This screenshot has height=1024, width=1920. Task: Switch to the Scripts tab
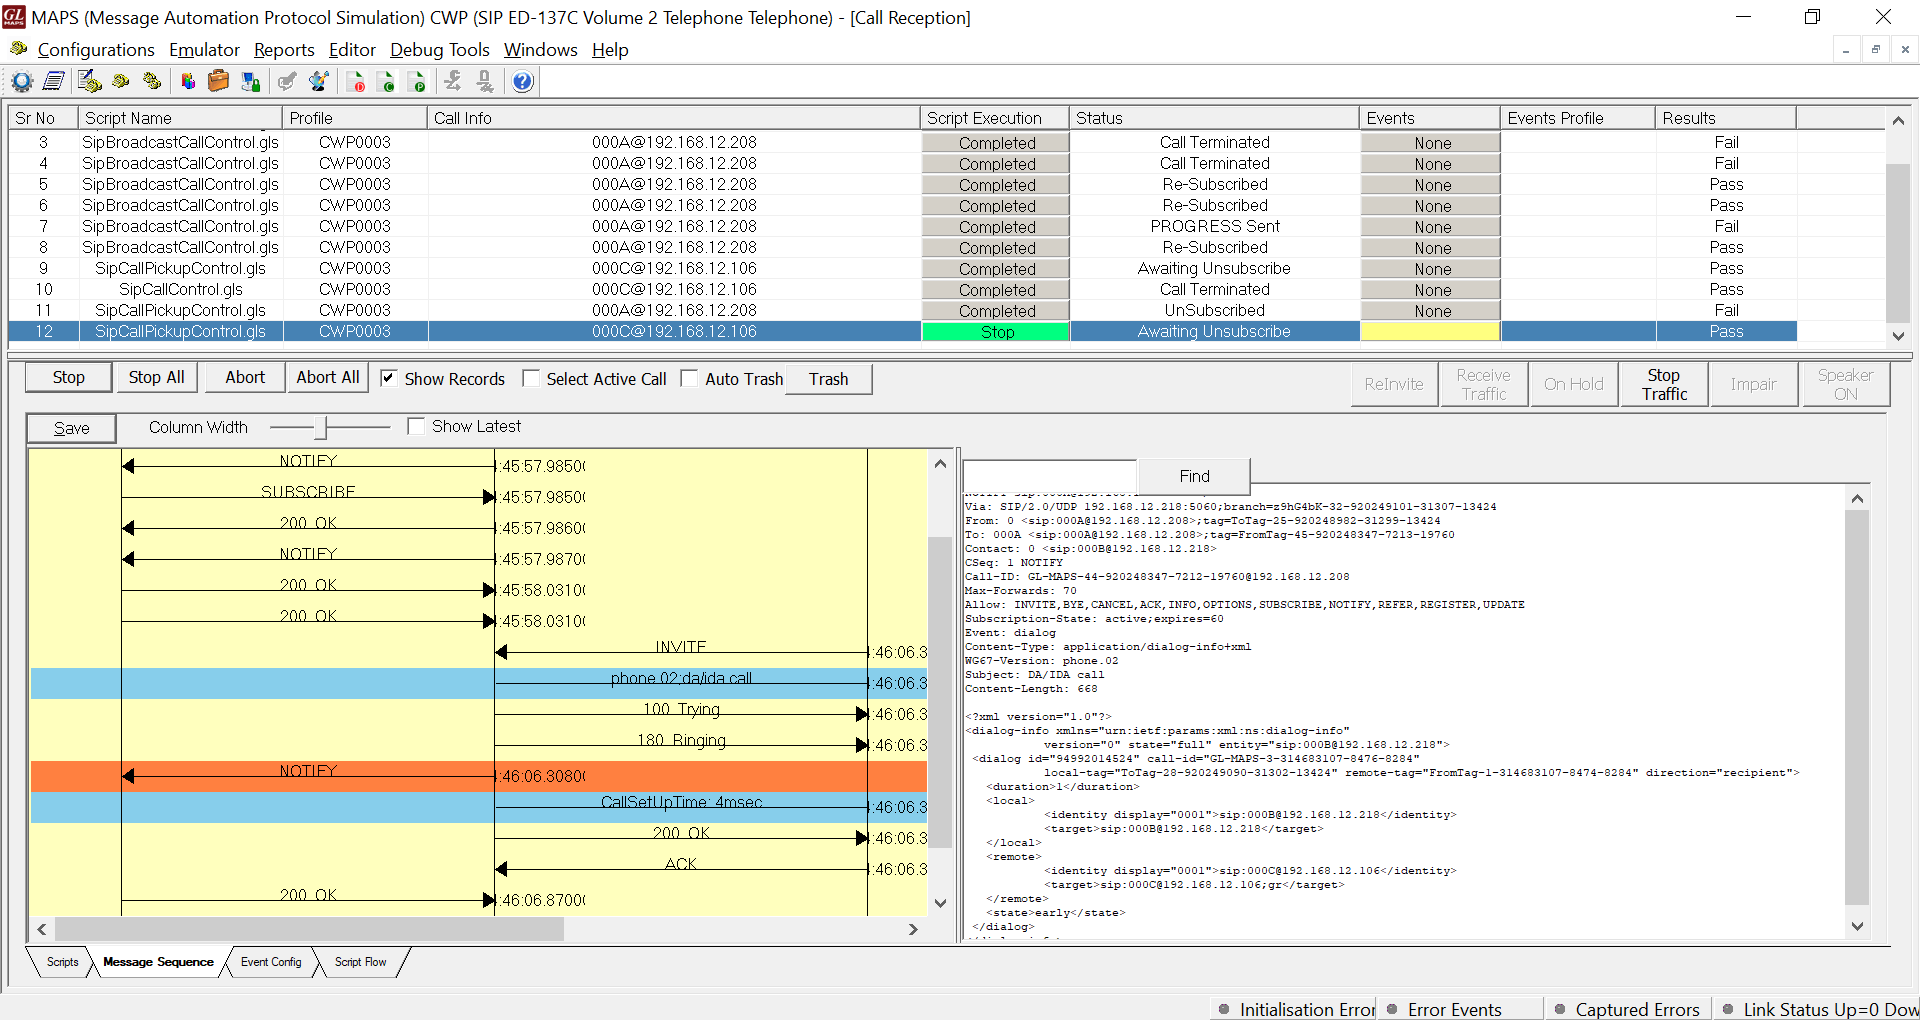(62, 962)
